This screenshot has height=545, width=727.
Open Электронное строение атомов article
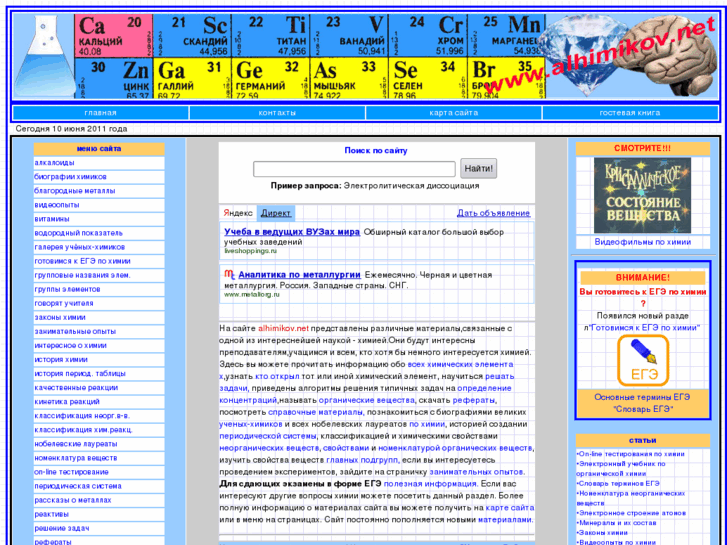pos(631,513)
